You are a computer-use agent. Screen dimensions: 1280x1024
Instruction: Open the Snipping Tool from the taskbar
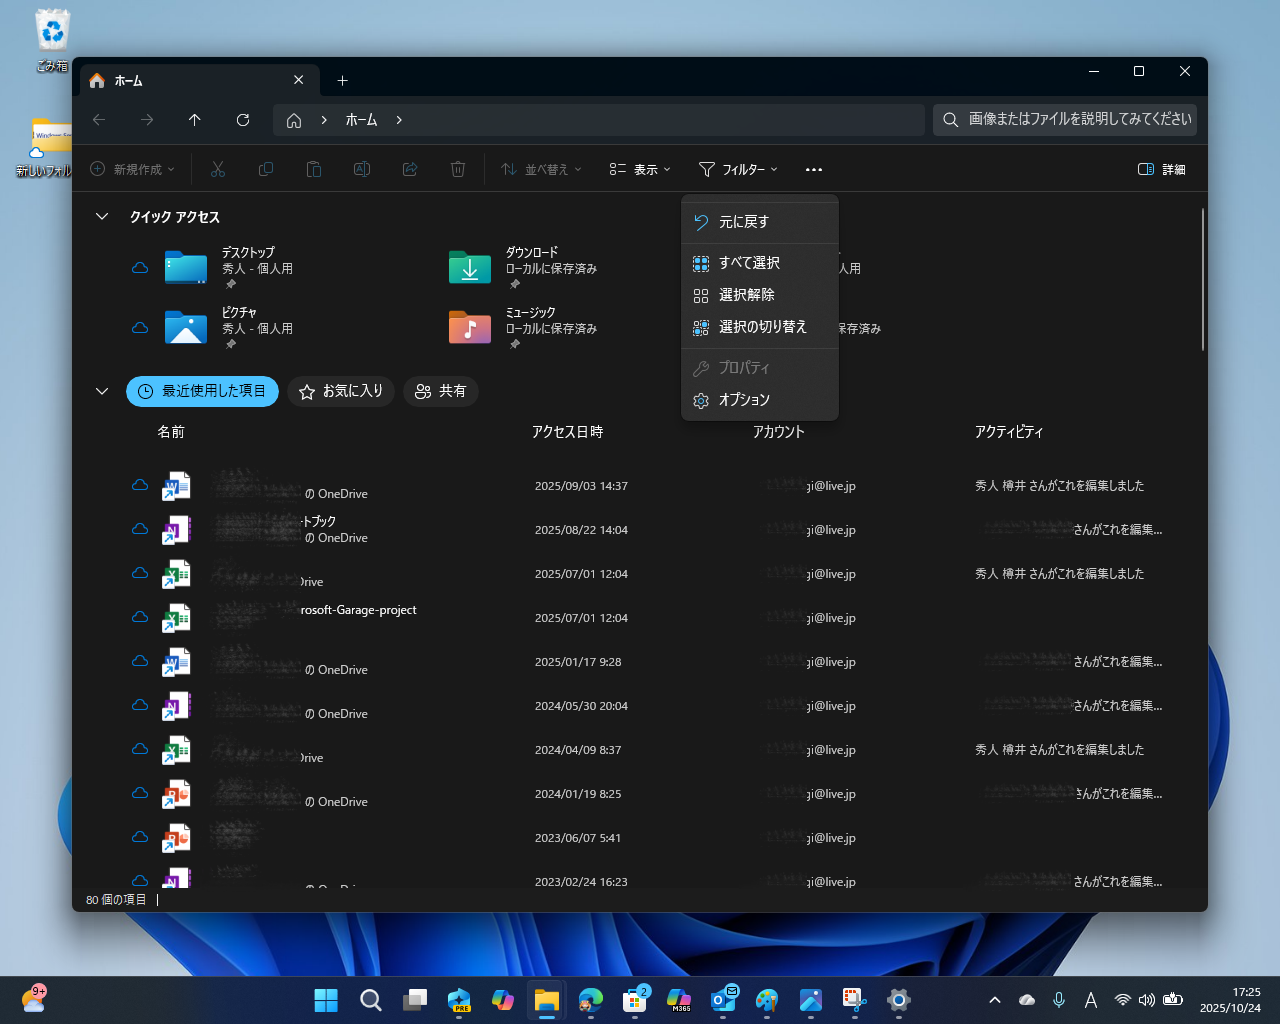(x=853, y=1000)
